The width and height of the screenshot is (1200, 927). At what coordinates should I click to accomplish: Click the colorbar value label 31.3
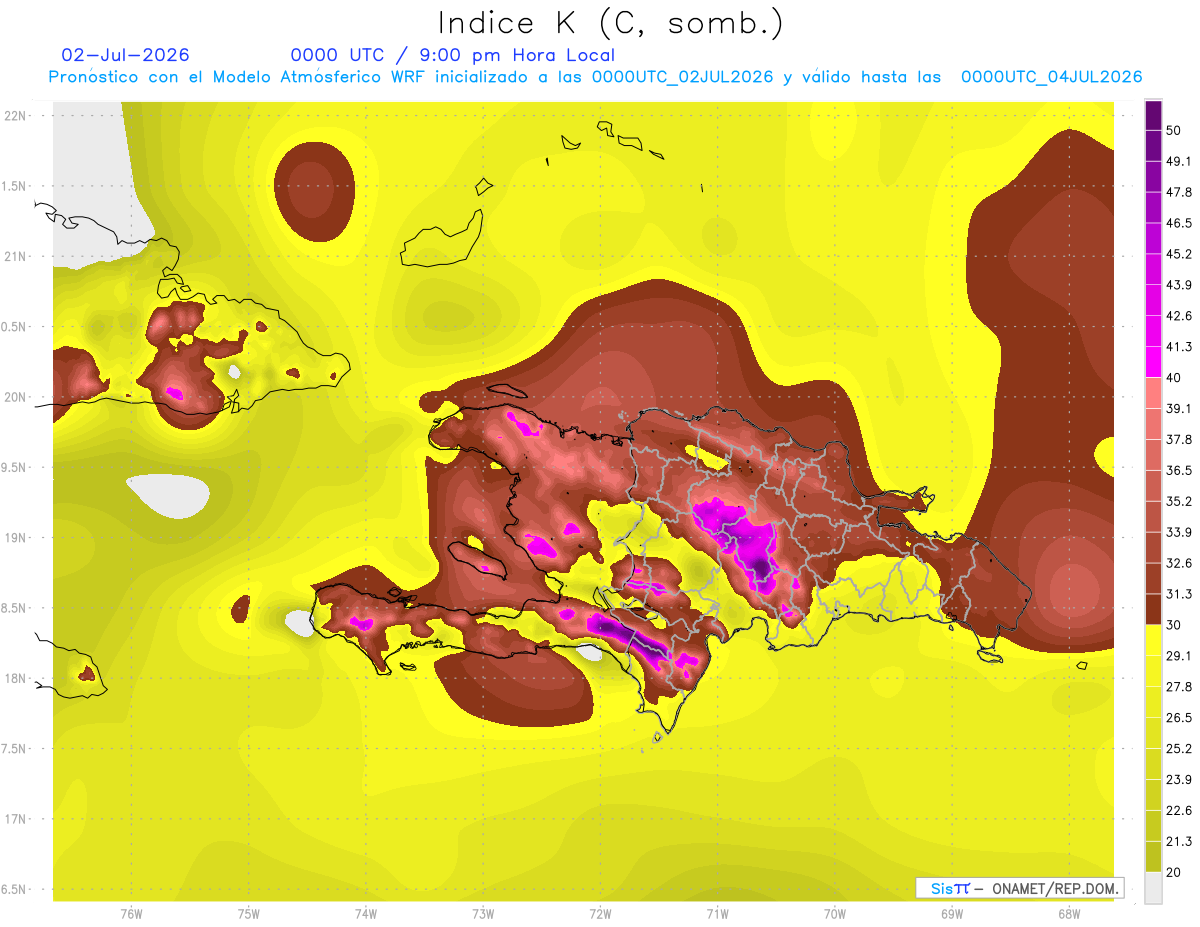click(1179, 594)
